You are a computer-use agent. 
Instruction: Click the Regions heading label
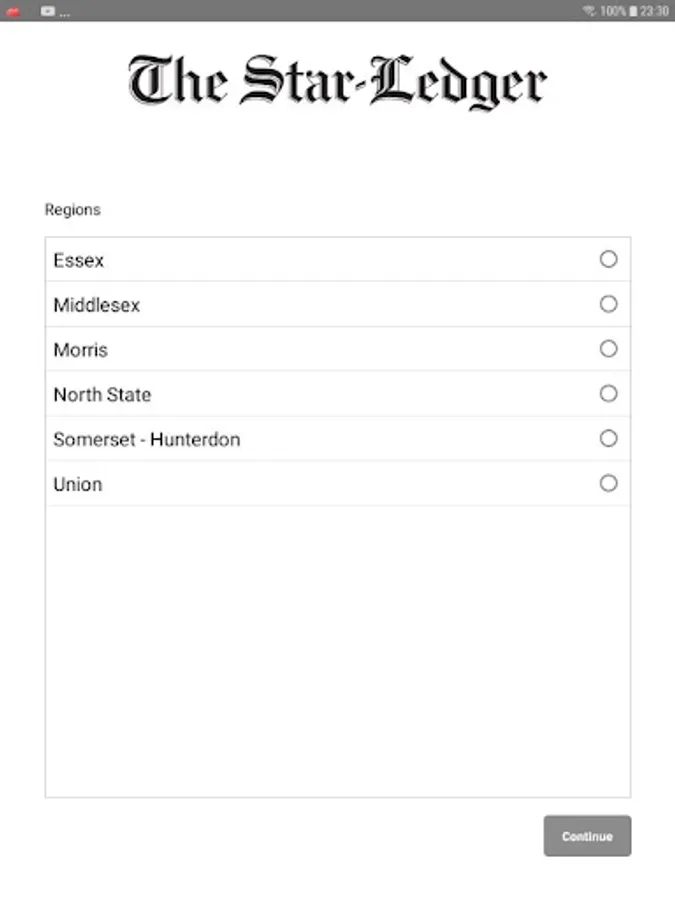pos(73,210)
